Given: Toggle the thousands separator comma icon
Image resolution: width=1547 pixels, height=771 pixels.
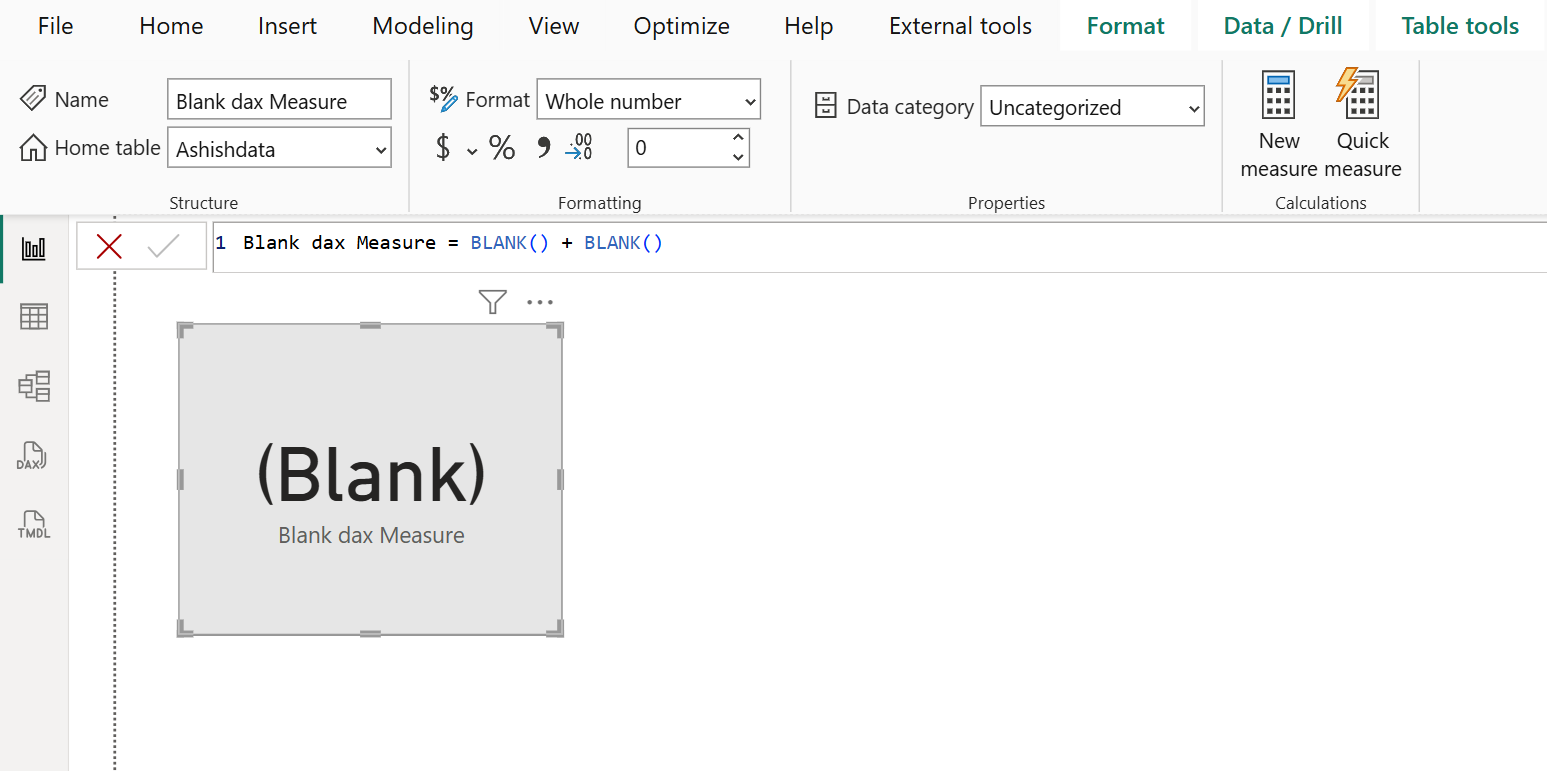Looking at the screenshot, I should coord(541,147).
